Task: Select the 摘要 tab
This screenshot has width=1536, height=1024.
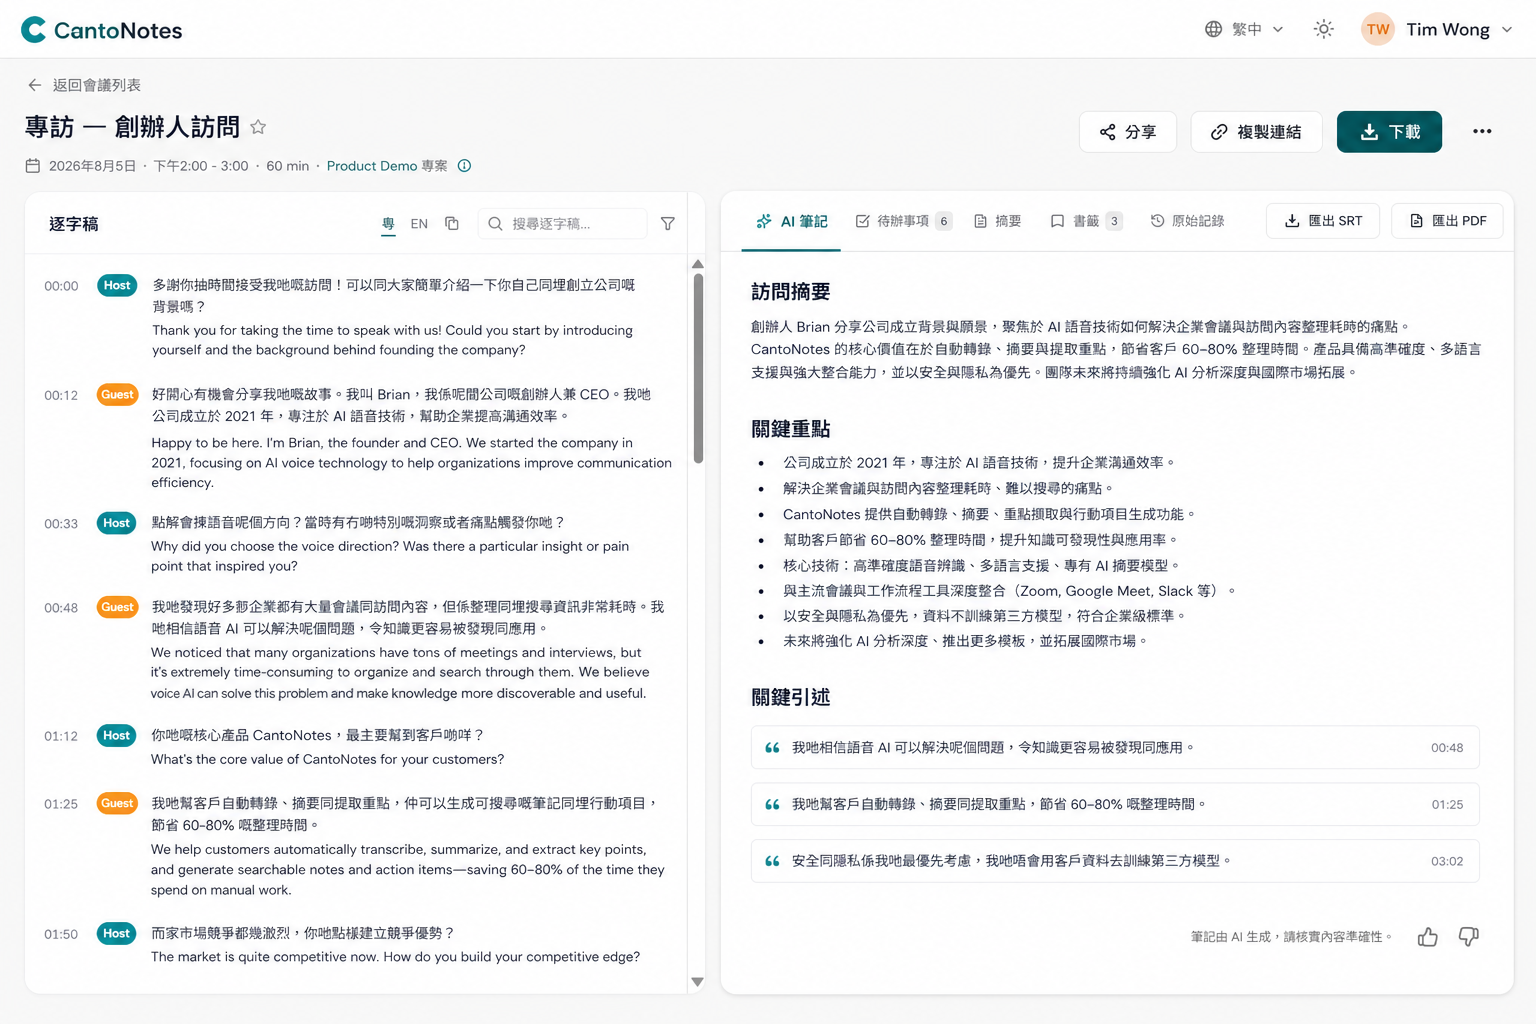Action: 998,221
